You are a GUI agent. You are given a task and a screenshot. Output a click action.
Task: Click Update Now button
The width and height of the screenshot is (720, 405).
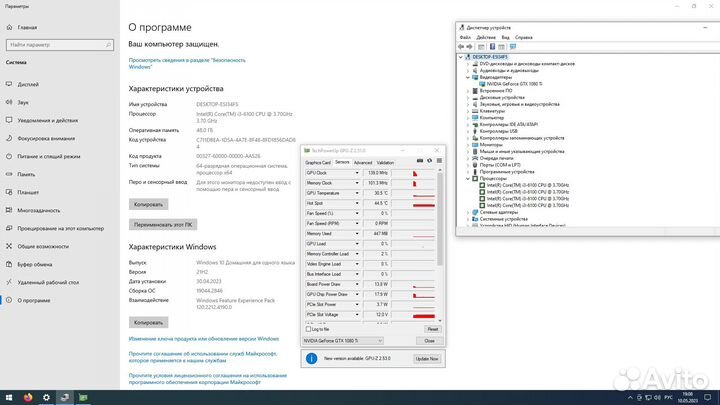427,359
